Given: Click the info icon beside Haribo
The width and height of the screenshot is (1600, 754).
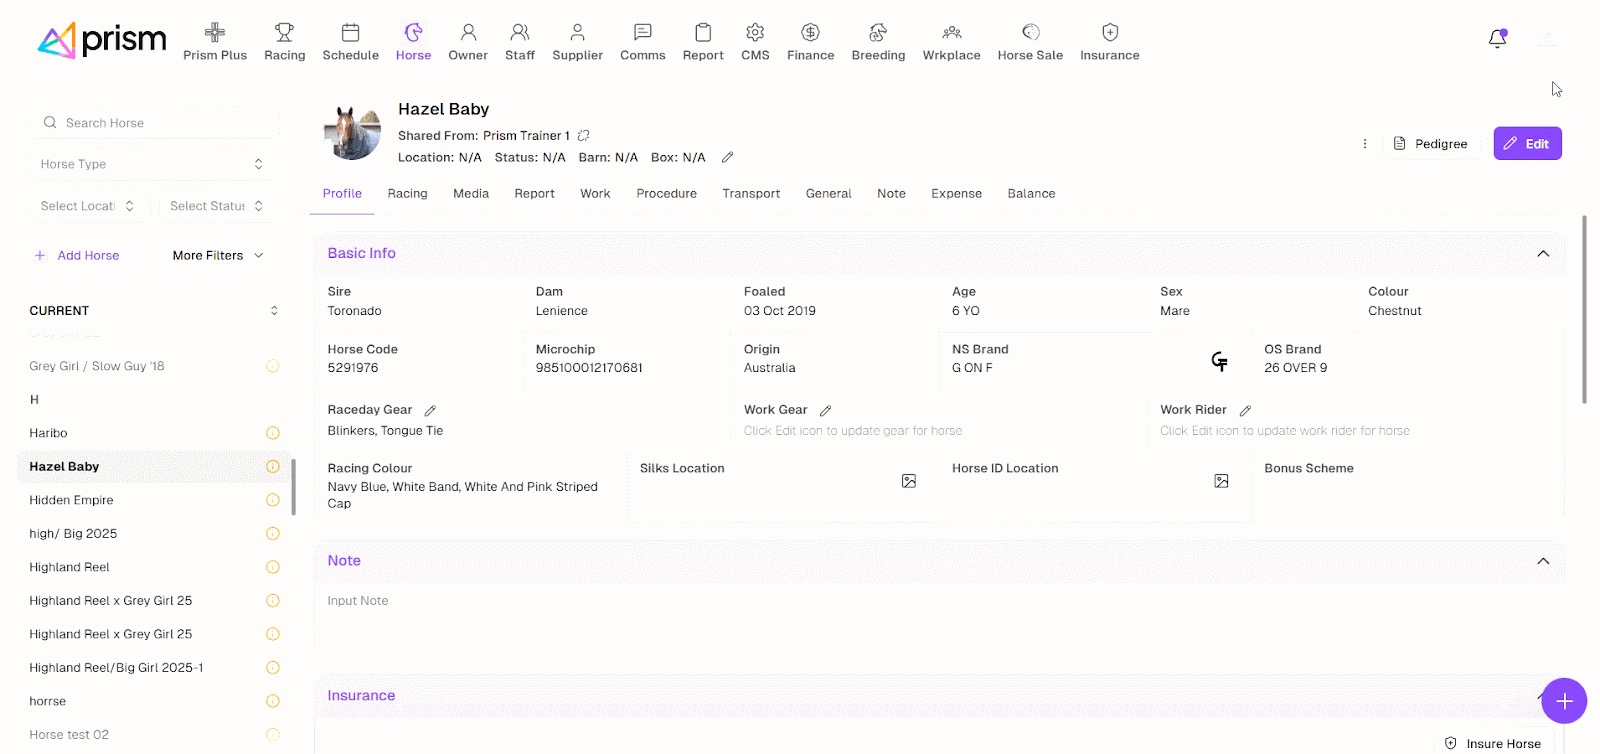Looking at the screenshot, I should 272,433.
